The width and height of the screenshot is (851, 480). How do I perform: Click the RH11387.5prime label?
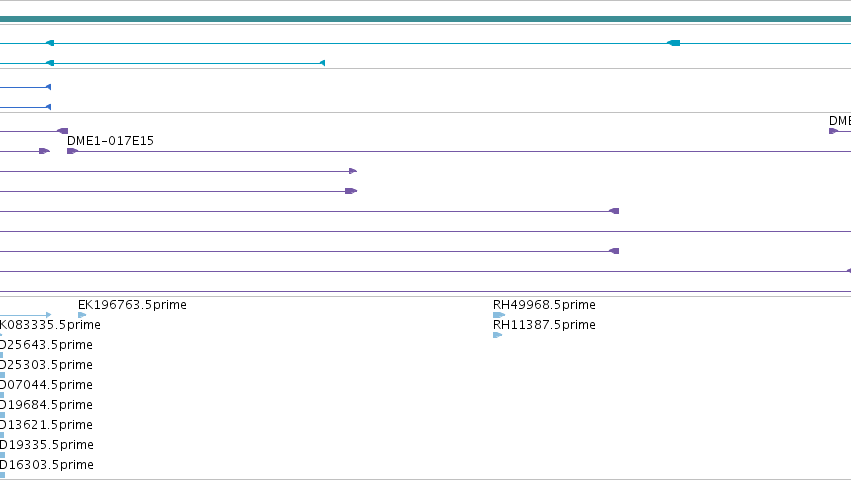click(x=544, y=325)
